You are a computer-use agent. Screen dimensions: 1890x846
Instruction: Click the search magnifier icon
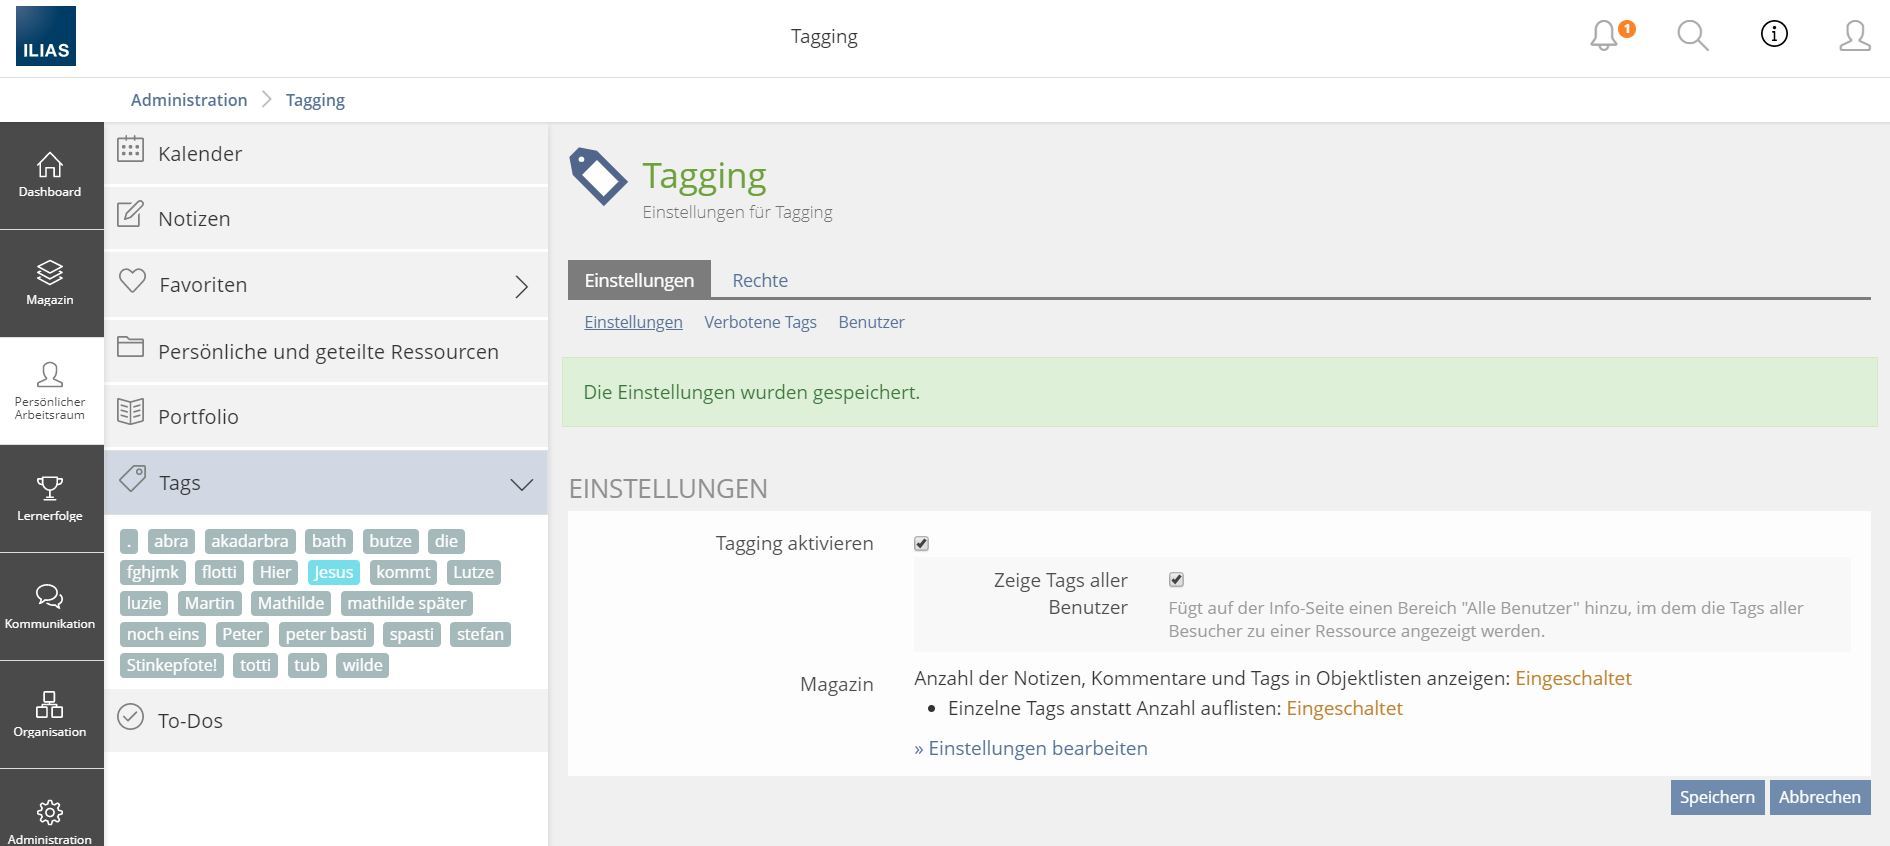pyautogui.click(x=1692, y=36)
